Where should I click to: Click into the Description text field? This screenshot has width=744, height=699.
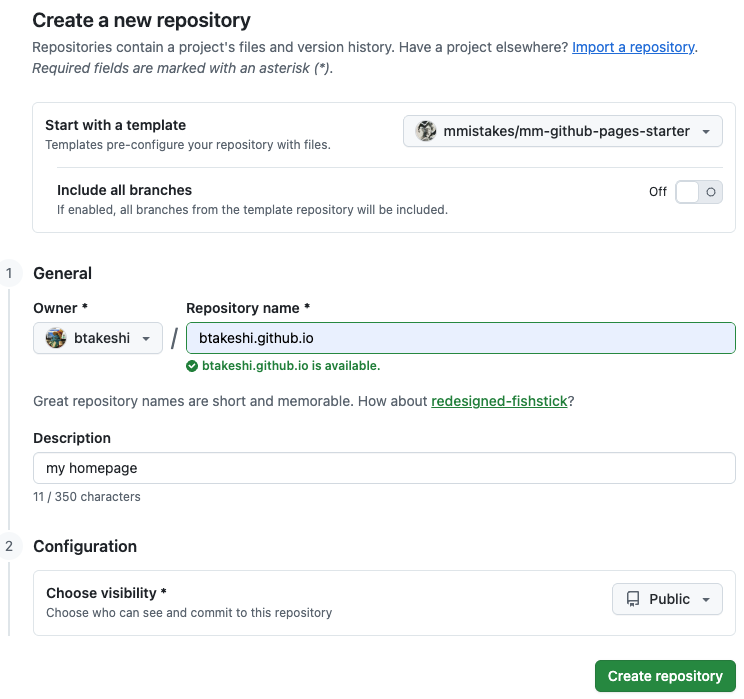[384, 468]
